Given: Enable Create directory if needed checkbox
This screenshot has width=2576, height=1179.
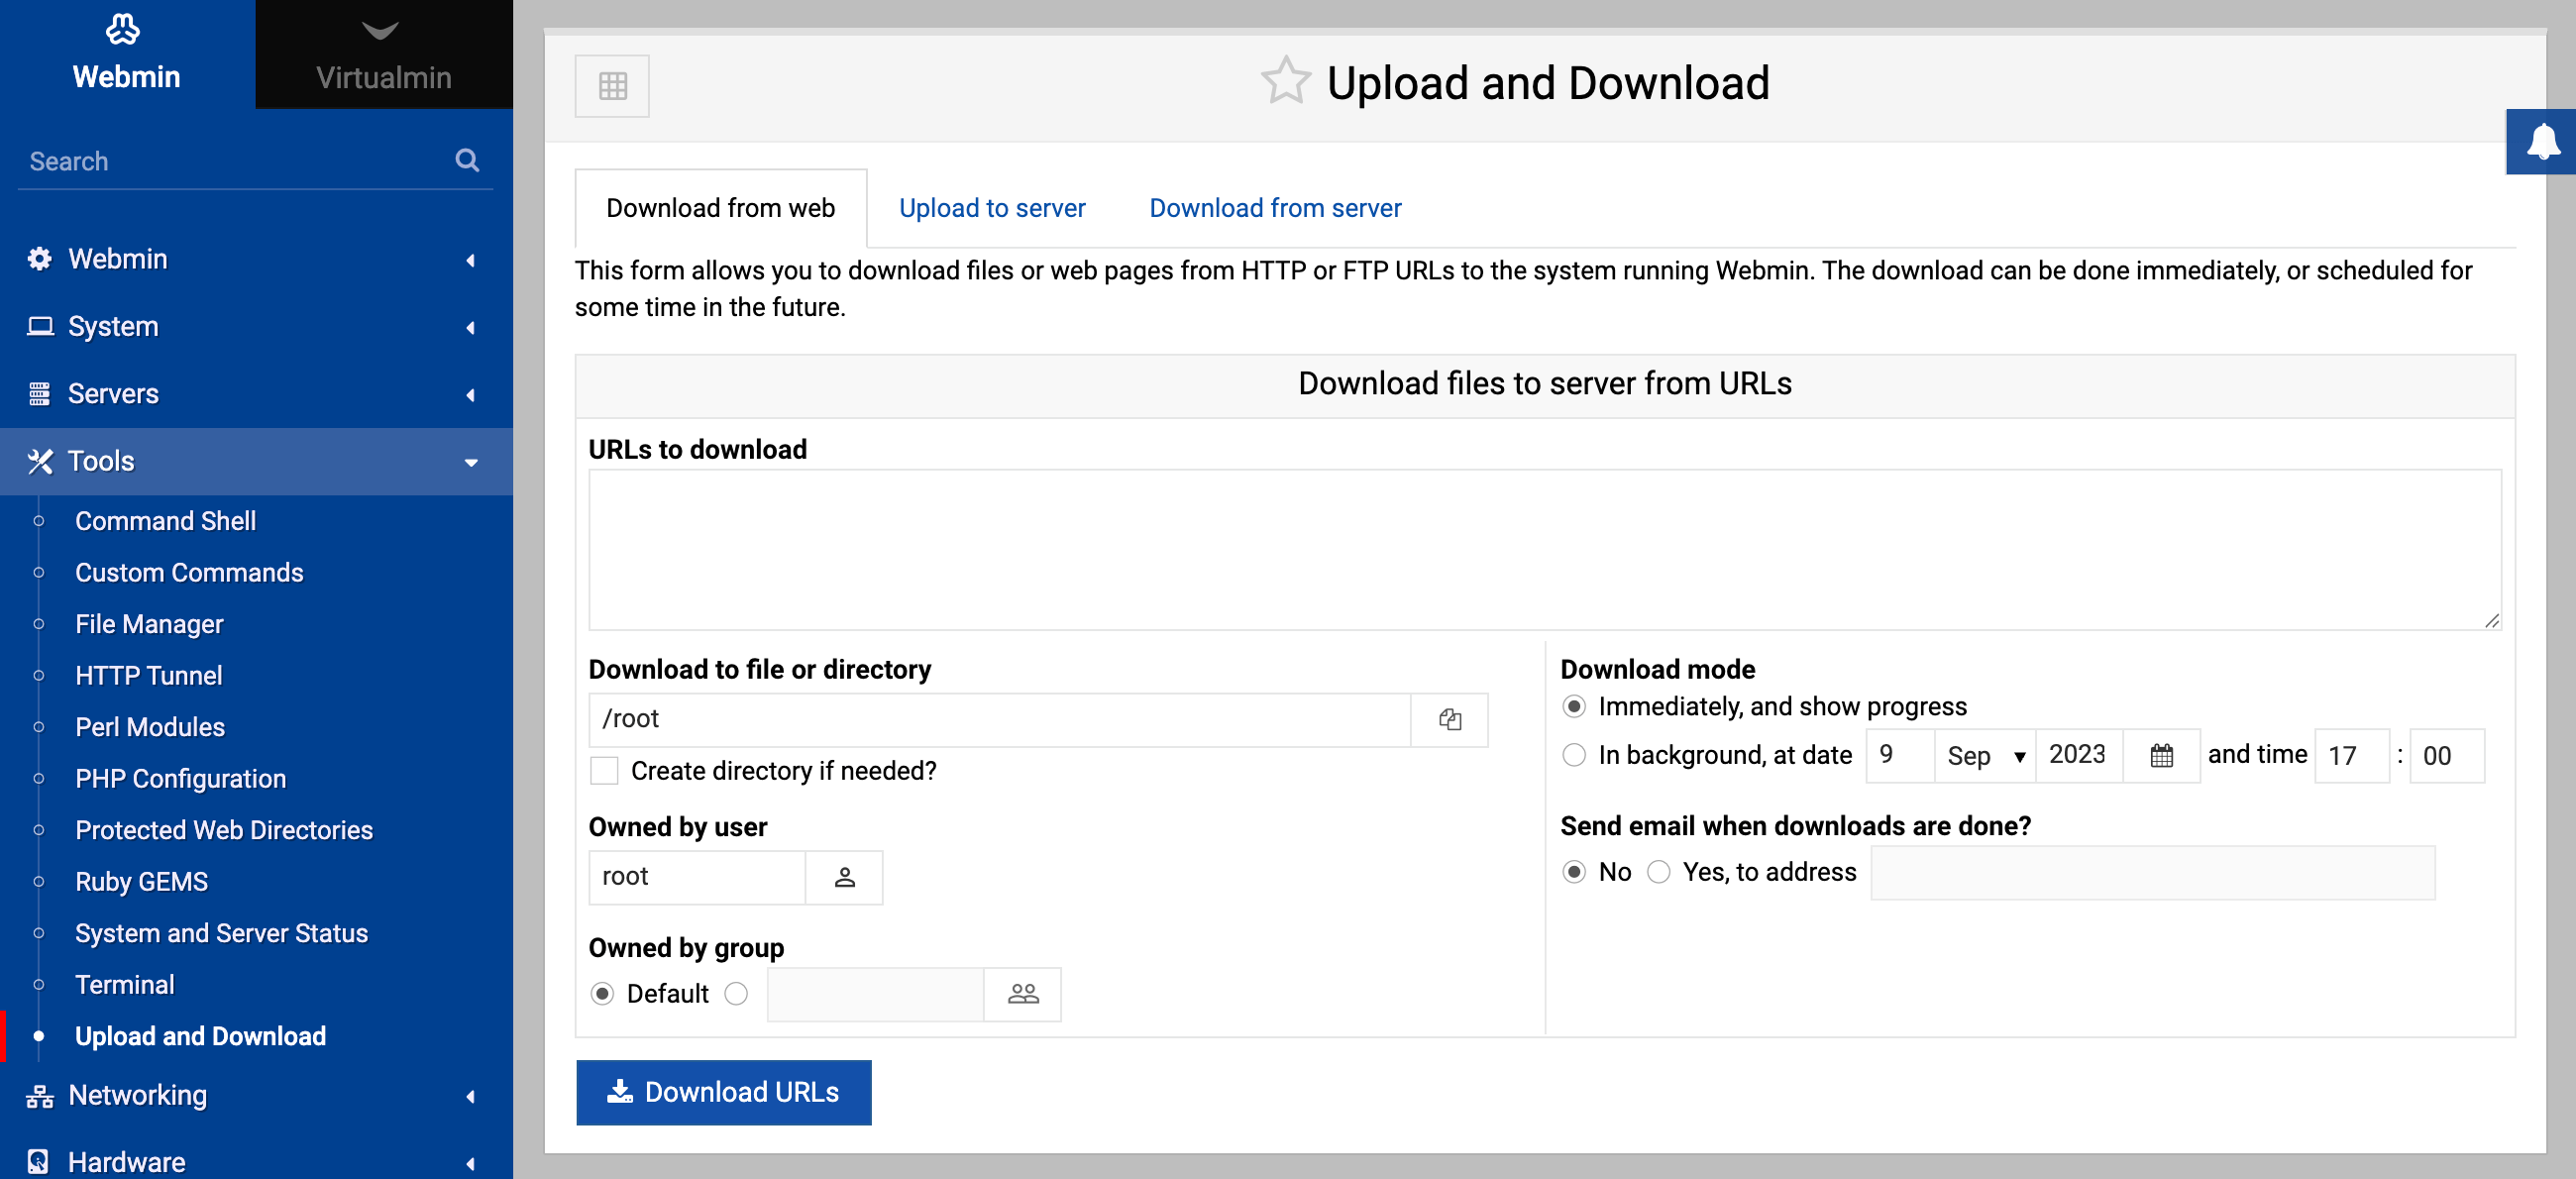Looking at the screenshot, I should click(x=604, y=771).
